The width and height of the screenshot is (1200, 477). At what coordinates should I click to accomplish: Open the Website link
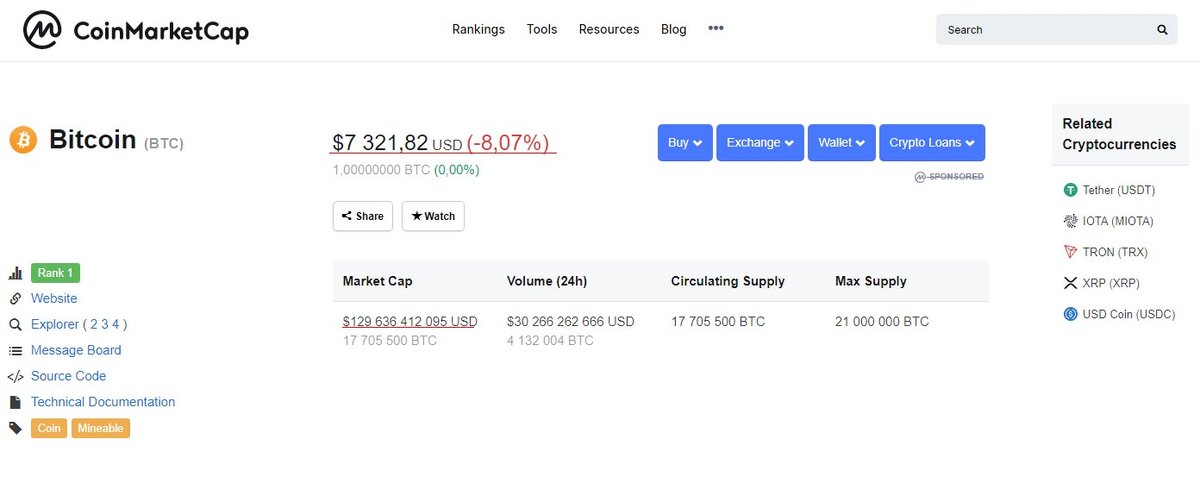[x=54, y=298]
